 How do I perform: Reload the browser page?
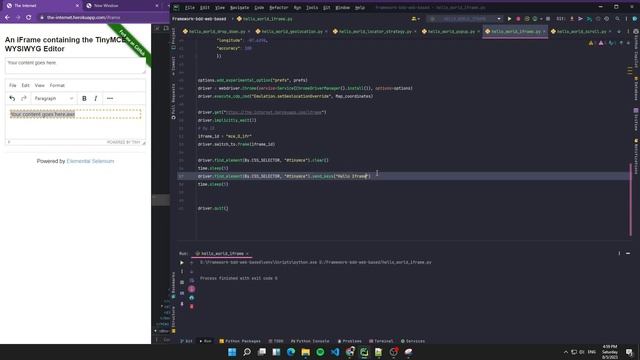point(29,18)
